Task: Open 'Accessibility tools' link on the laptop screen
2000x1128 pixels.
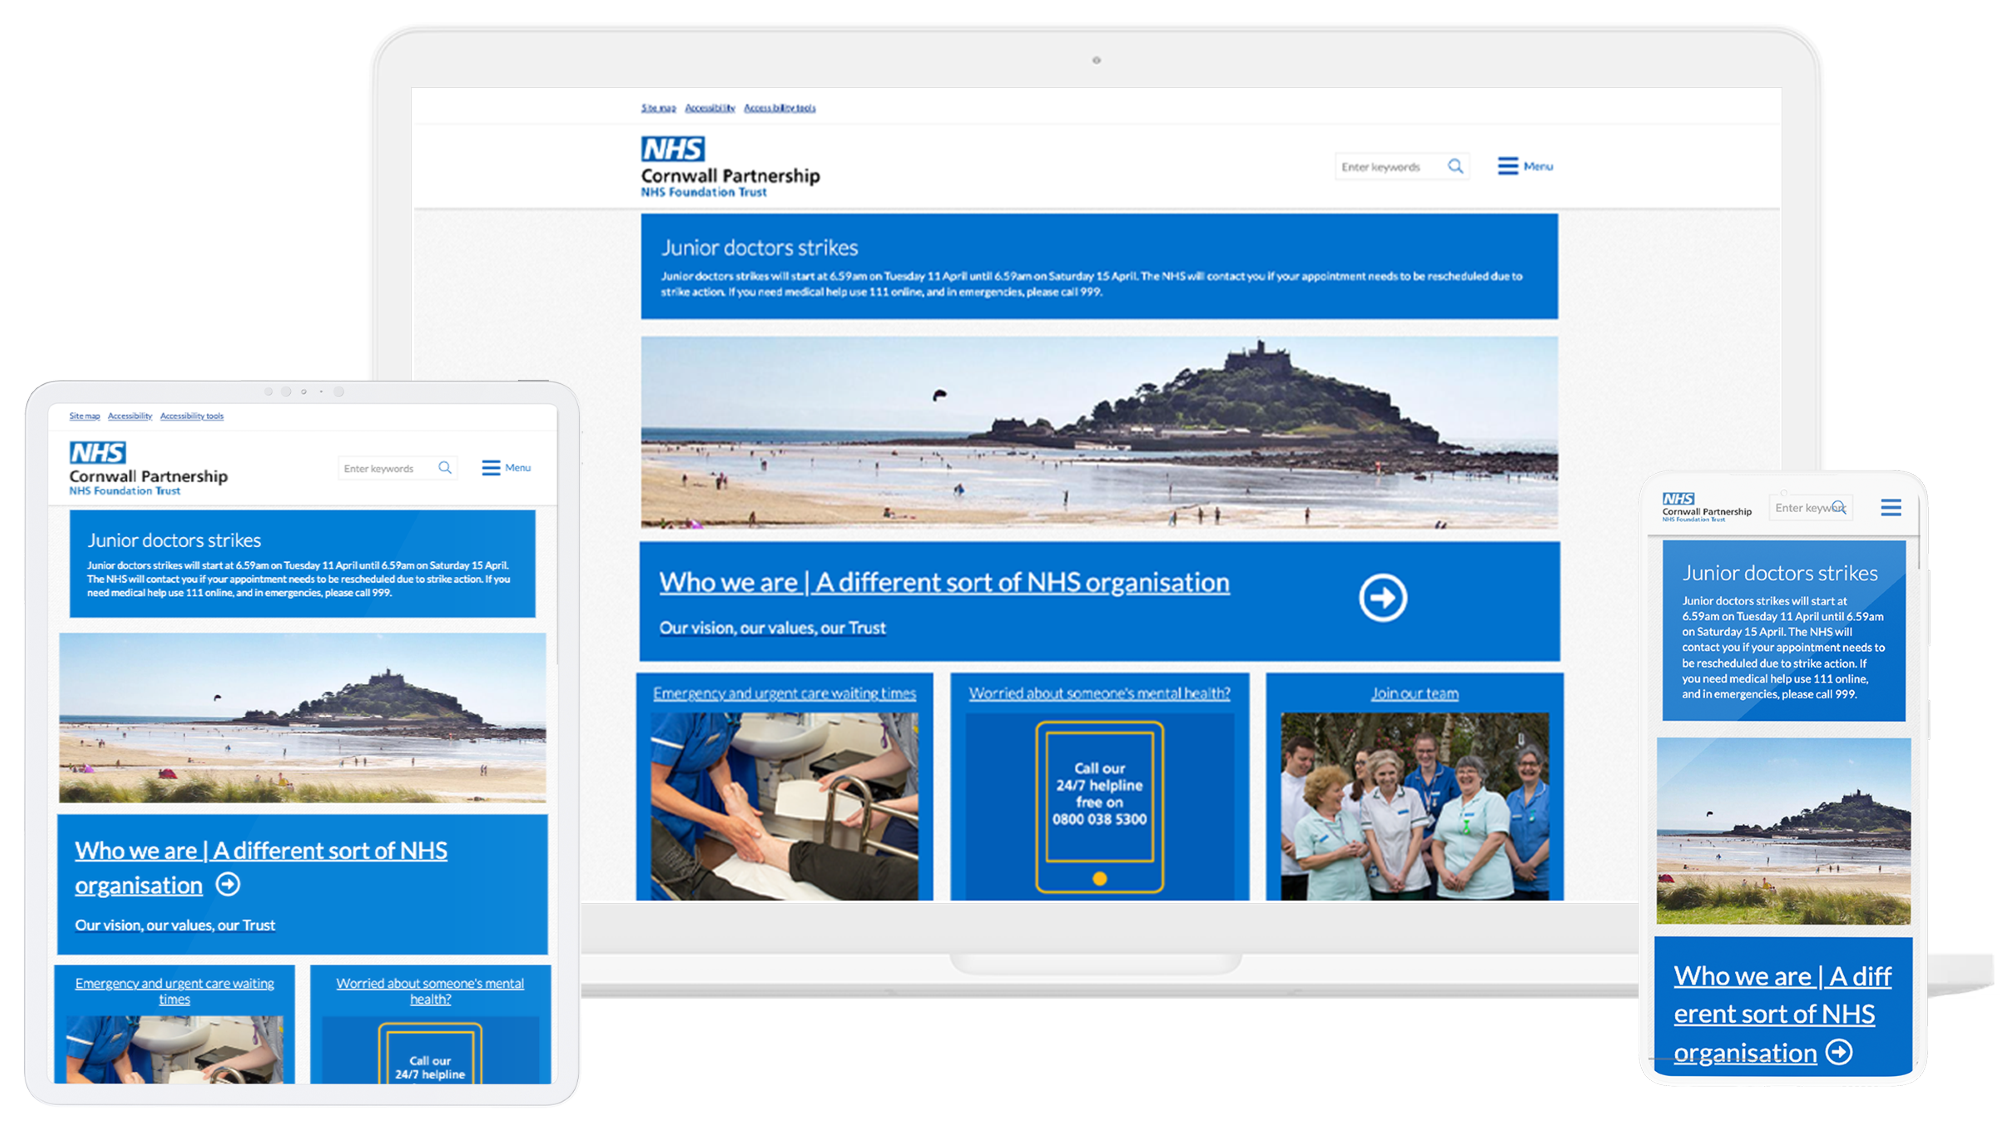Action: point(780,108)
